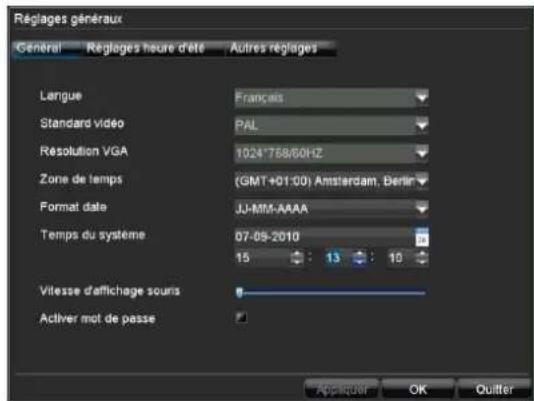
Task: Click the Zone de temps label
Action: tap(81, 179)
